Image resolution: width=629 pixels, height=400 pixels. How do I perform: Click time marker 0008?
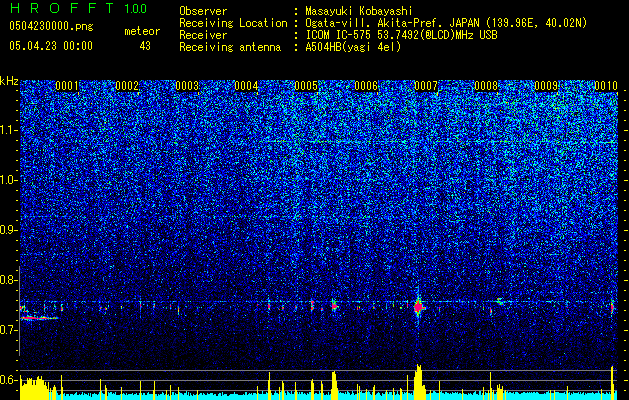[x=486, y=86]
